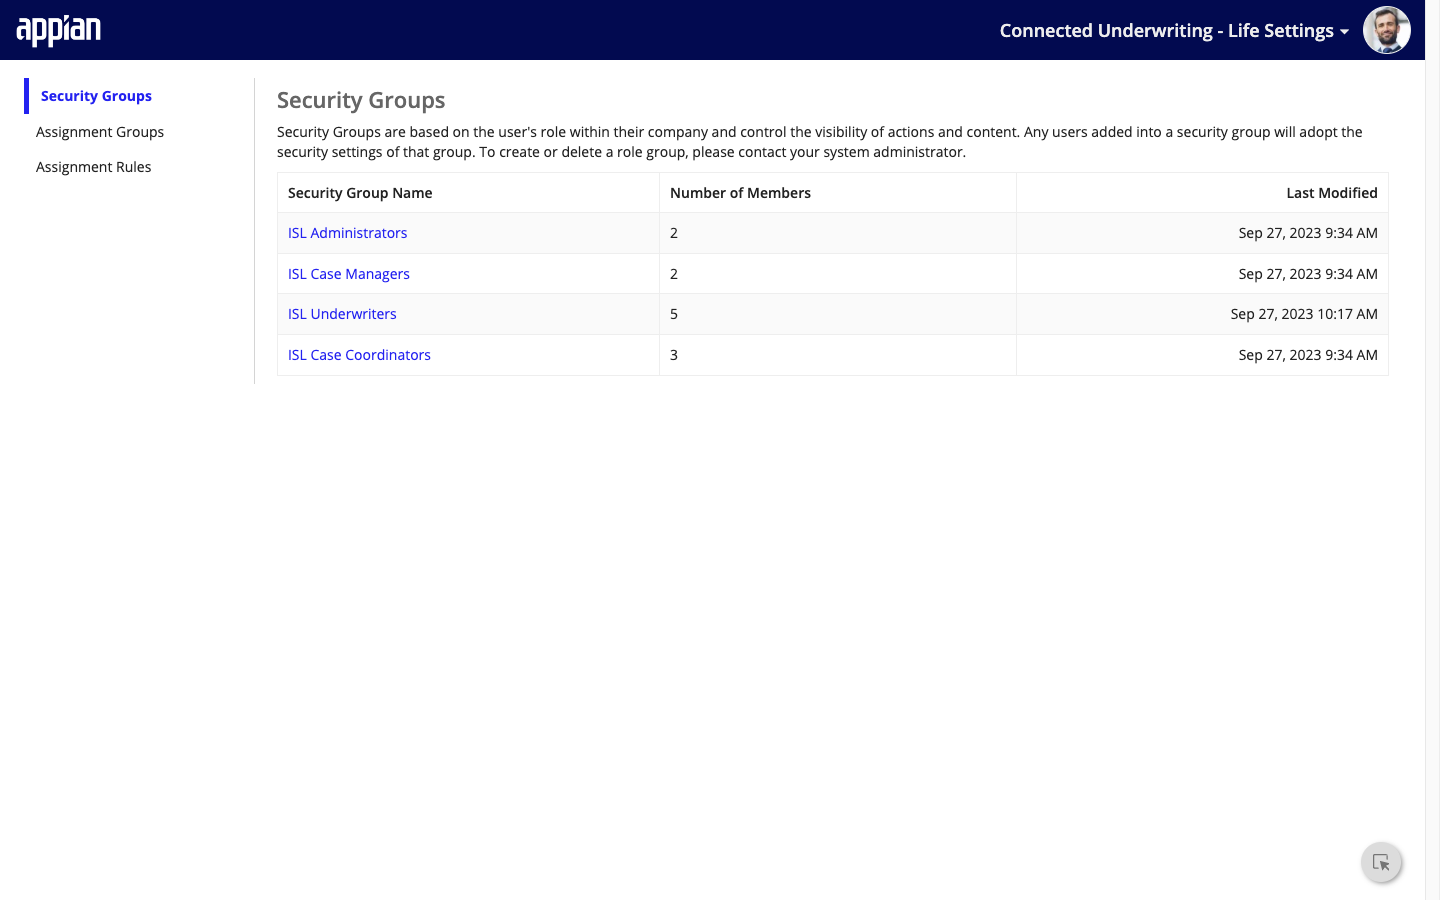Open the ISL Case Coordinators group link
Viewport: 1440px width, 900px height.
pyautogui.click(x=359, y=355)
